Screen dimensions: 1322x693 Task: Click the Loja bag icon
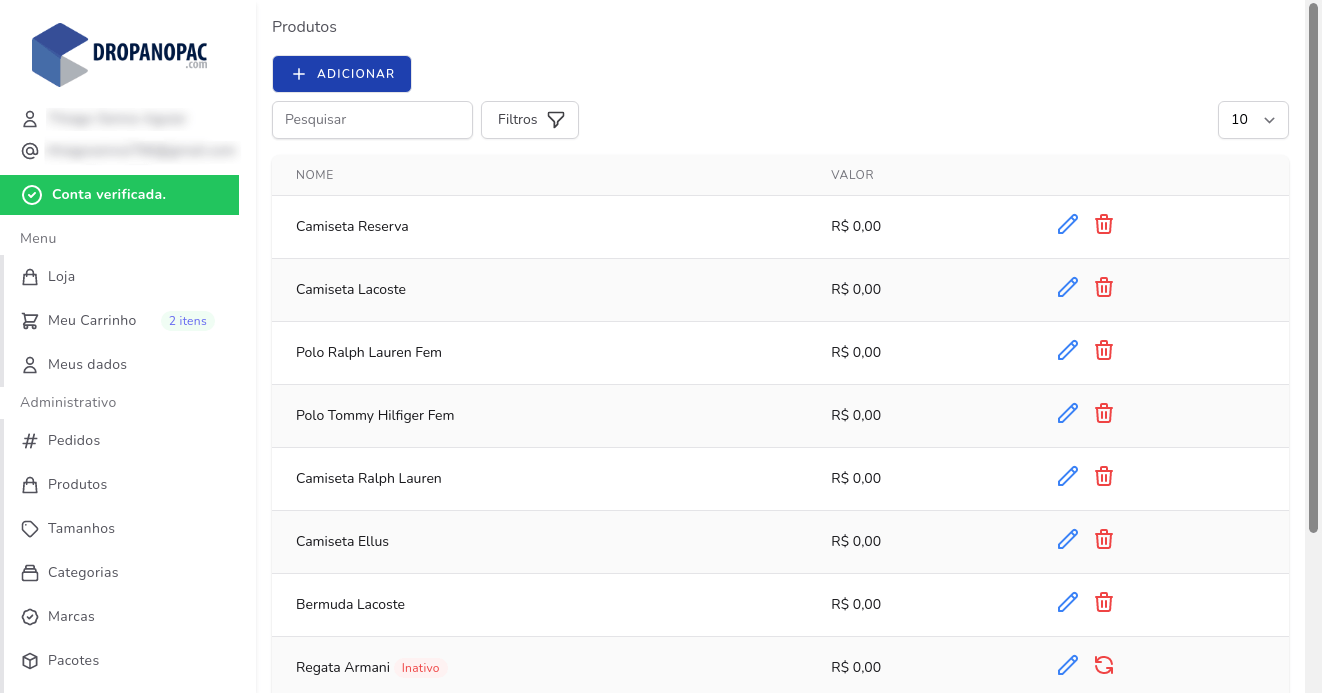coord(30,277)
